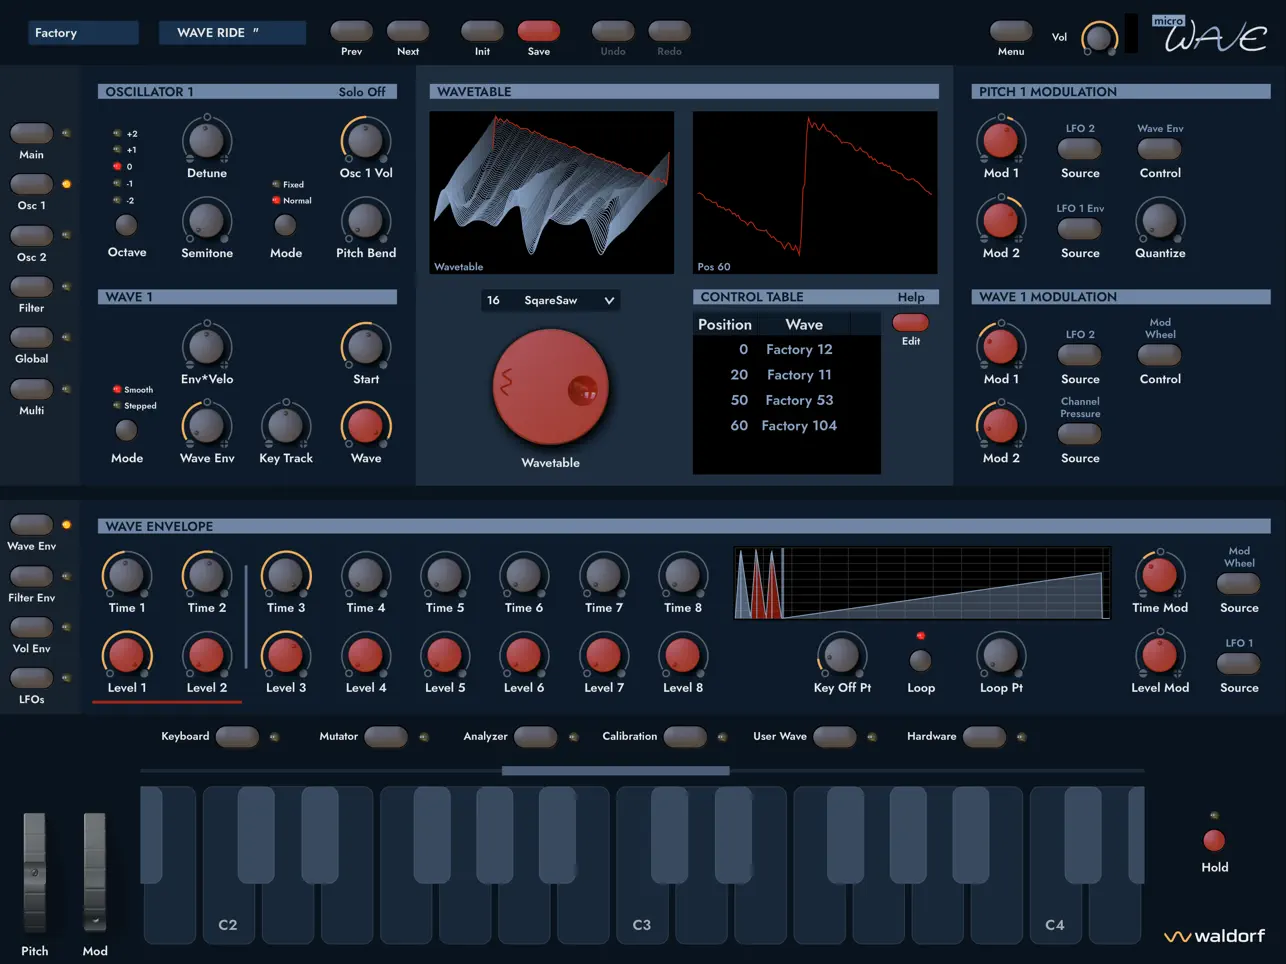Open the Menu button
The image size is (1286, 964).
1011,31
